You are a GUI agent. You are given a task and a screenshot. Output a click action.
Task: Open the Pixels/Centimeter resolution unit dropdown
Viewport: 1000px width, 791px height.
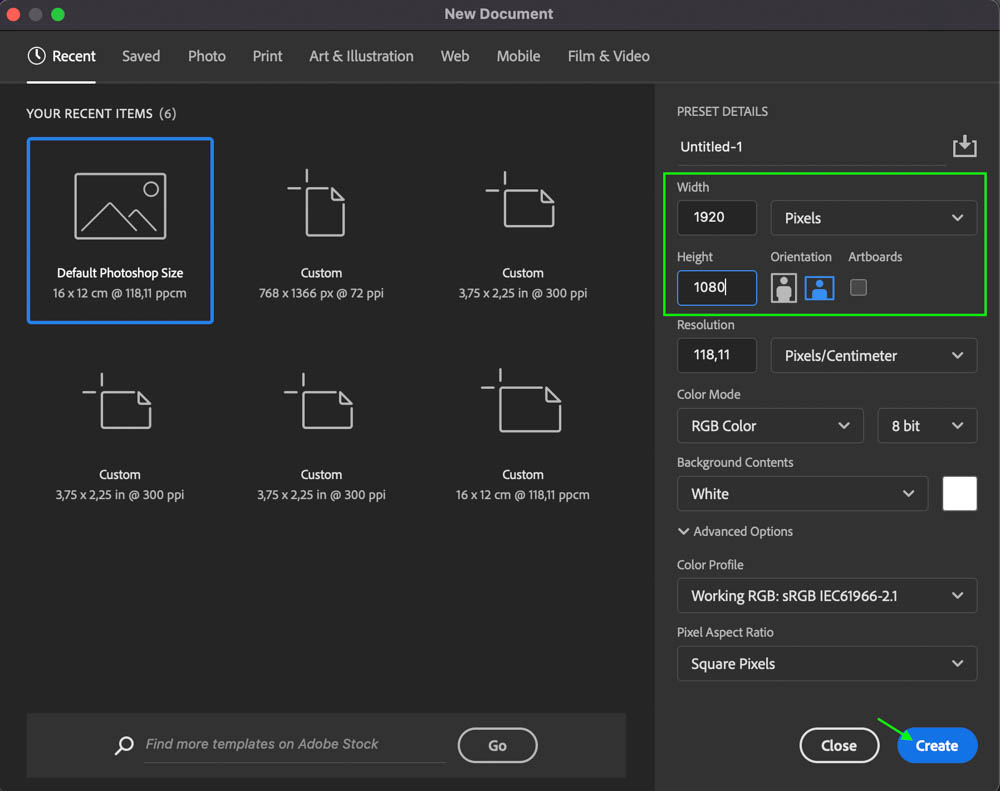(x=873, y=356)
